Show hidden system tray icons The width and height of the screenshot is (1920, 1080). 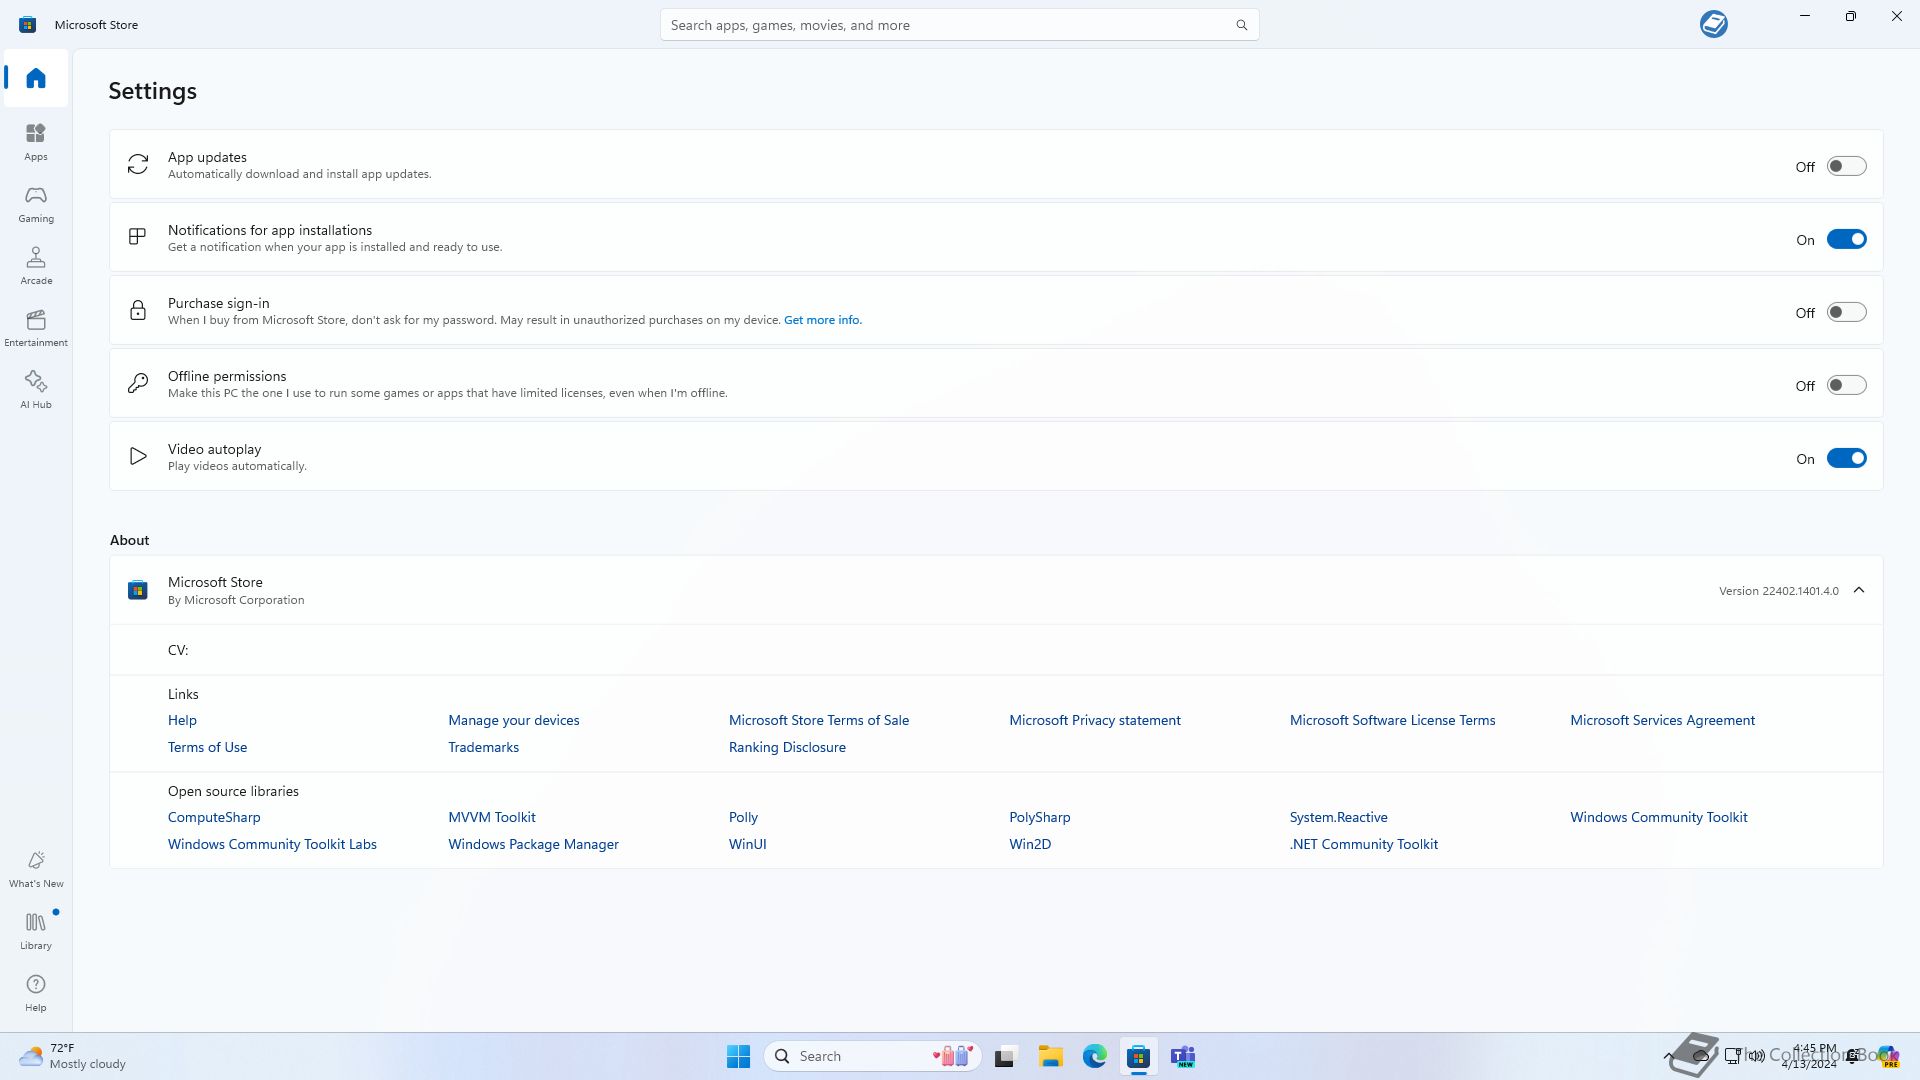click(x=1668, y=1056)
